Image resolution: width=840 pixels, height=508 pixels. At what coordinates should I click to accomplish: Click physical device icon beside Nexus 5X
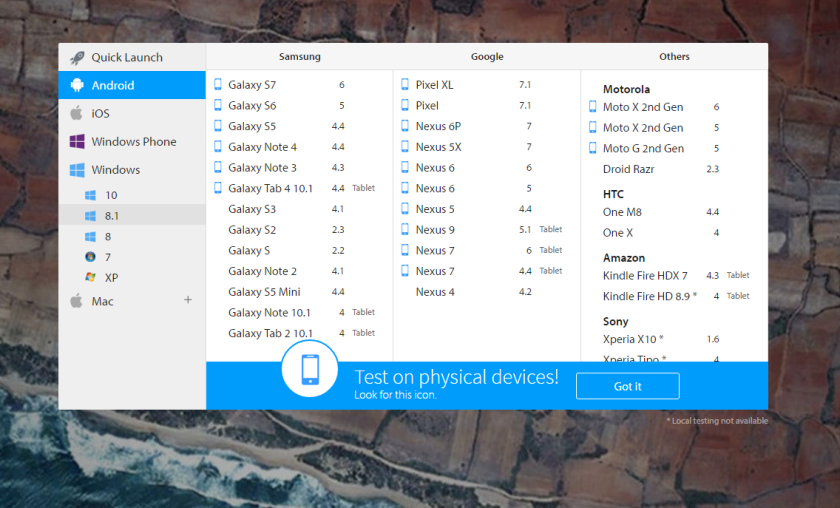point(405,146)
